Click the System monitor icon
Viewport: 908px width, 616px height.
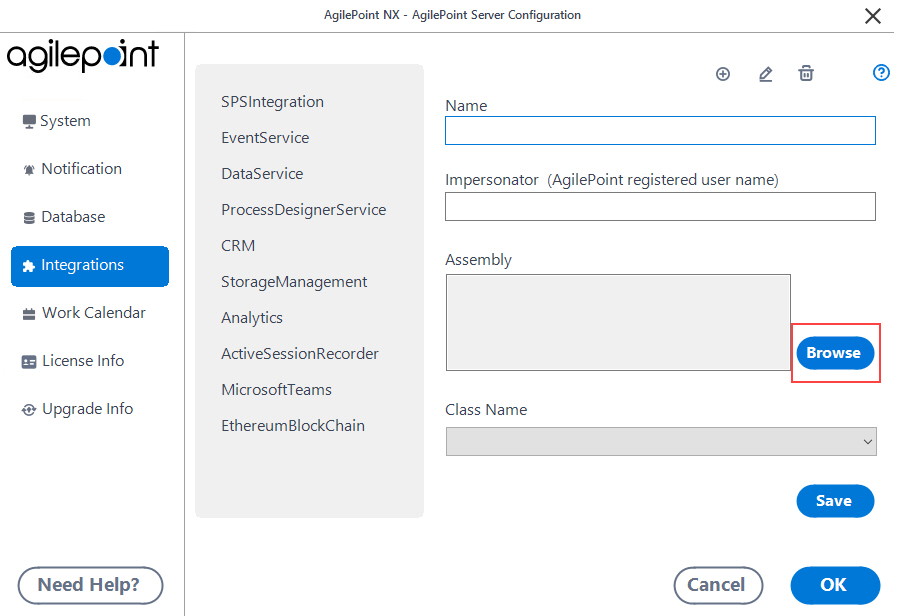pos(29,123)
